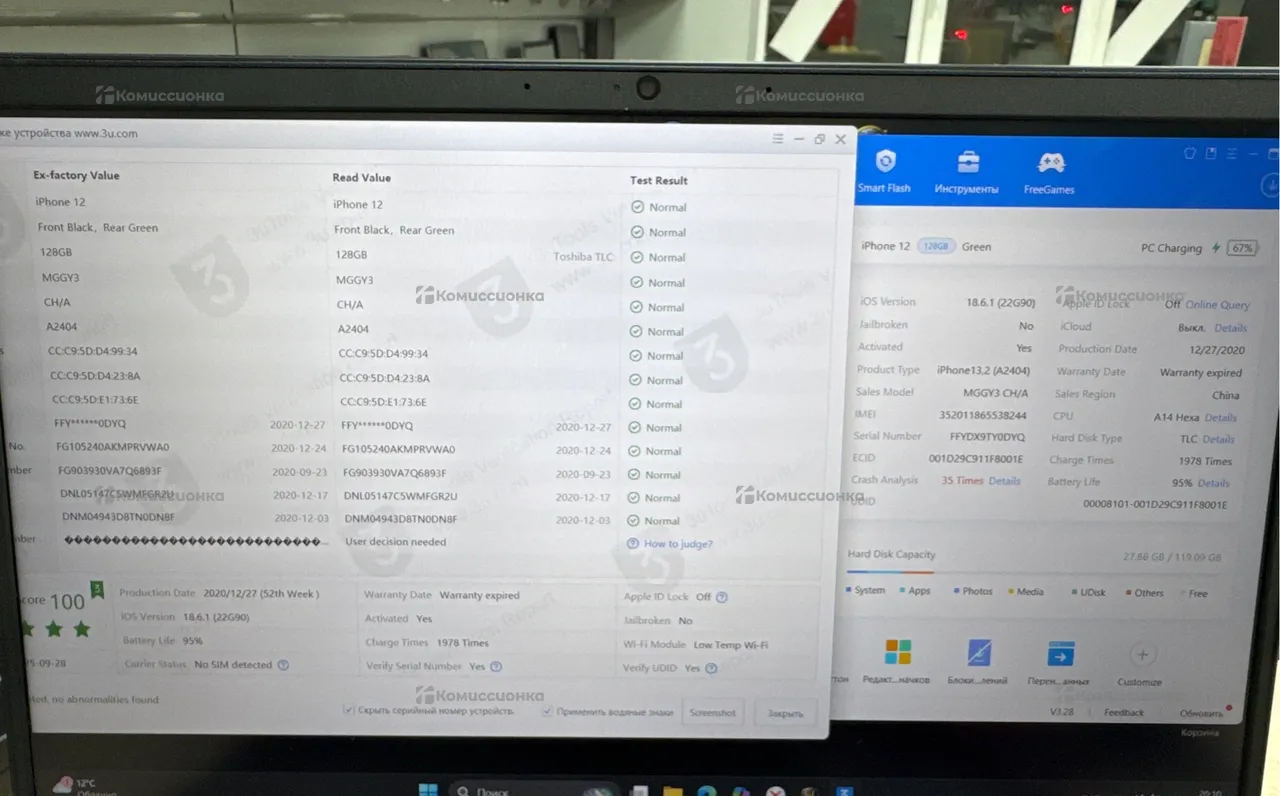
Task: Click the Закрыть button
Action: tap(785, 714)
